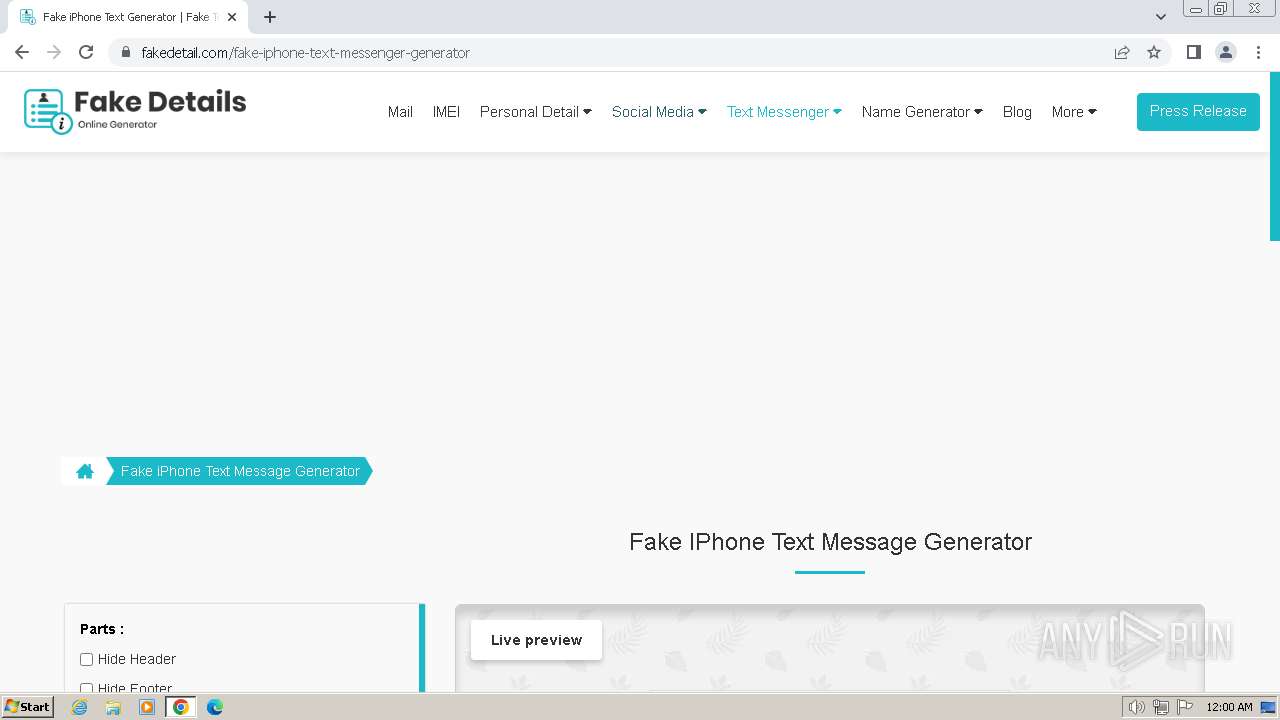Expand the More menu

[x=1074, y=112]
